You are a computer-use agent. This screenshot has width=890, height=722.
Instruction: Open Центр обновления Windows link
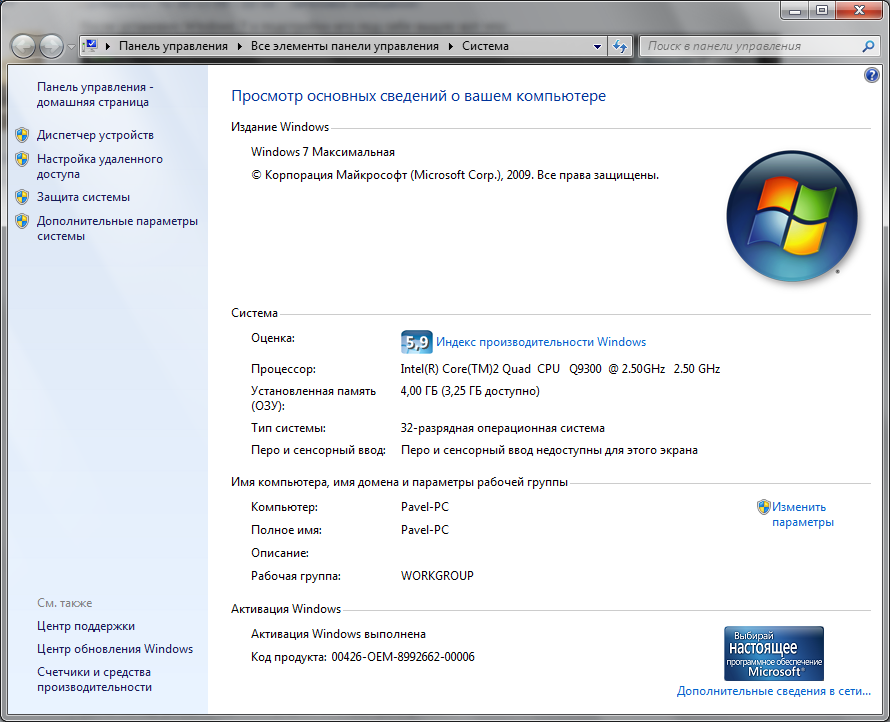click(x=115, y=649)
